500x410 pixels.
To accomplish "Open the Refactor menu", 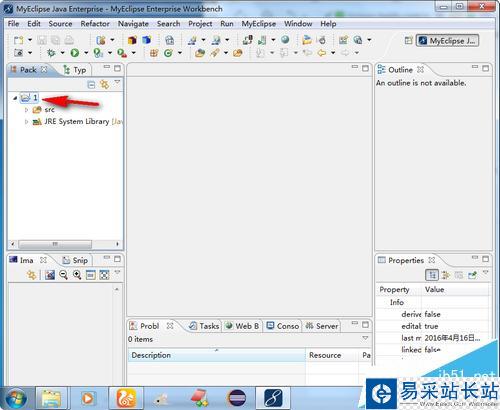I will click(x=95, y=24).
